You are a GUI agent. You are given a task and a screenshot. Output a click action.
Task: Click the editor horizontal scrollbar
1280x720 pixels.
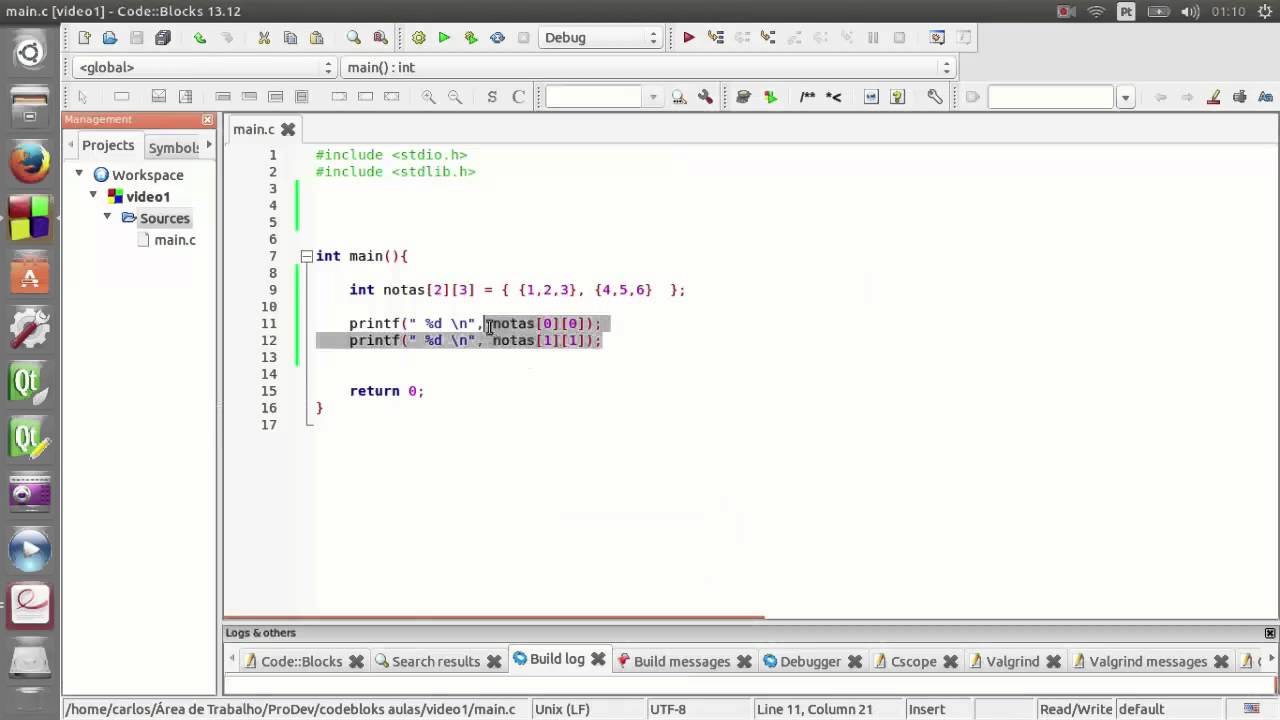click(x=493, y=617)
